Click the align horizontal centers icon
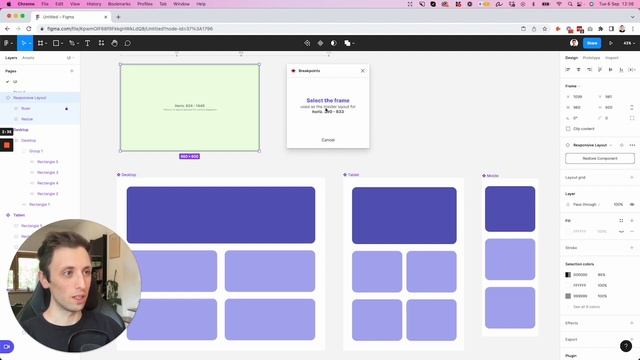640x360 pixels. (578, 70)
